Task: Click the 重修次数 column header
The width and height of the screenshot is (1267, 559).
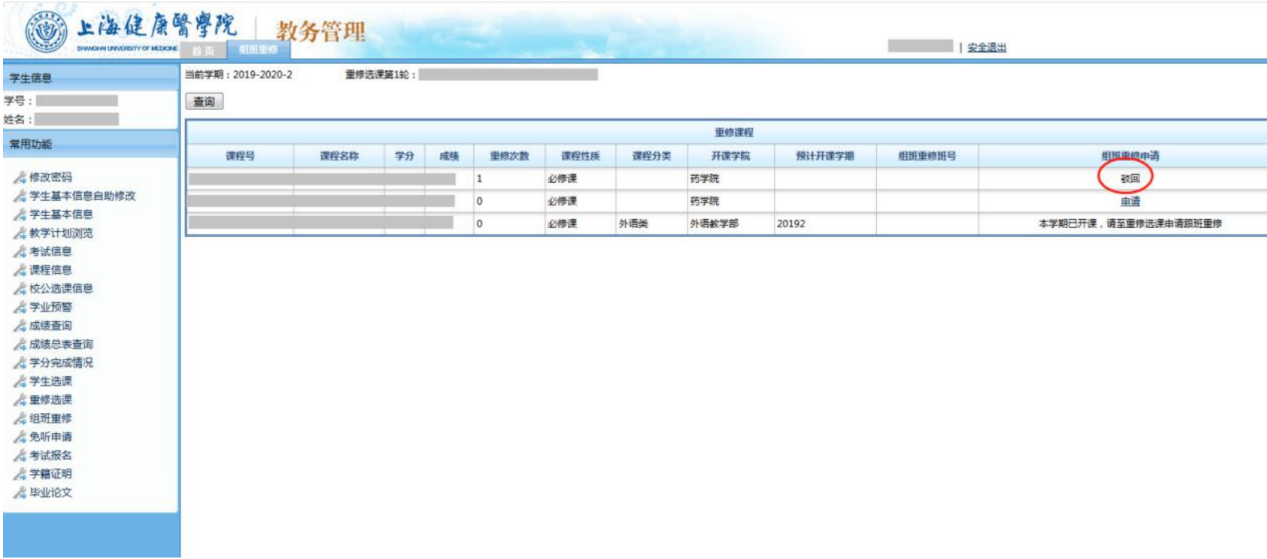Action: pyautogui.click(x=508, y=156)
